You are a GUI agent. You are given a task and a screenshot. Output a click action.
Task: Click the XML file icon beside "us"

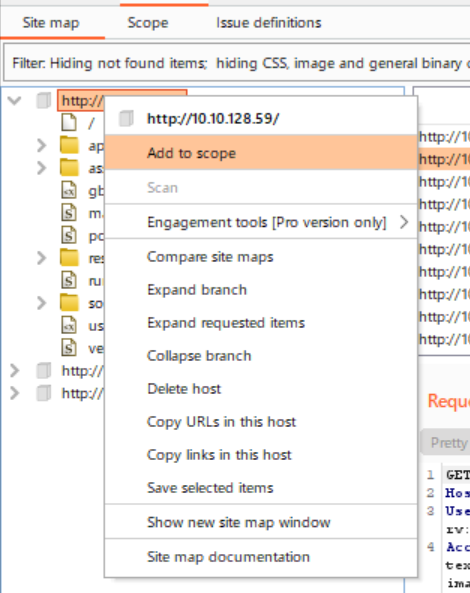coord(69,326)
